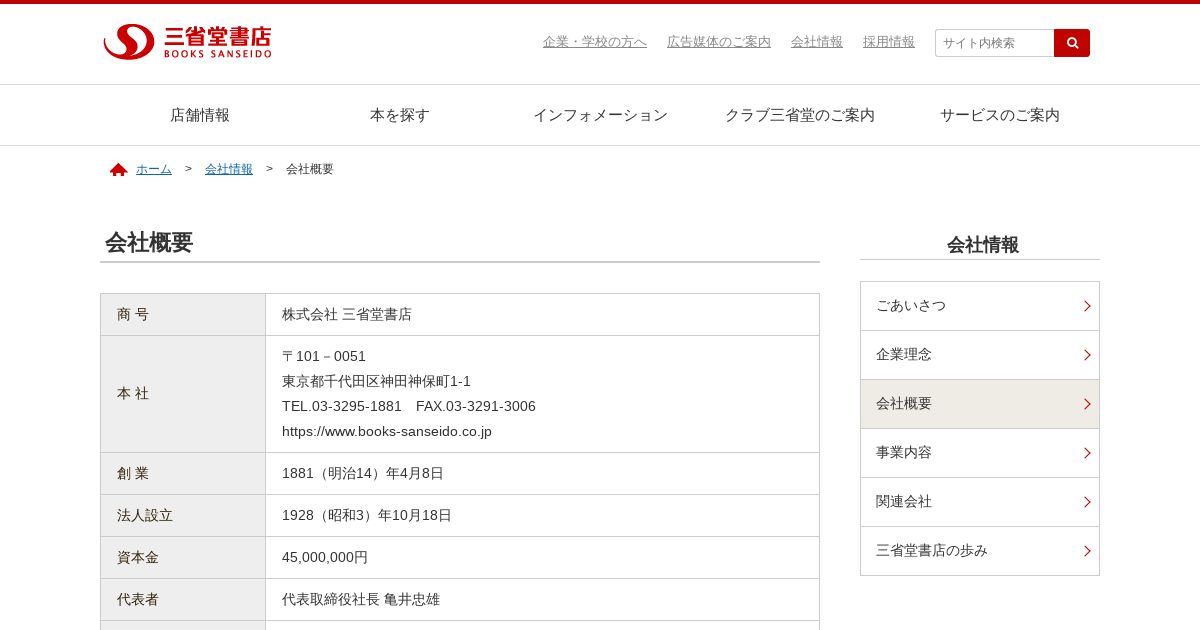Click the 東京都千代田区神田神保町1-1 address
This screenshot has width=1200, height=630.
[376, 381]
